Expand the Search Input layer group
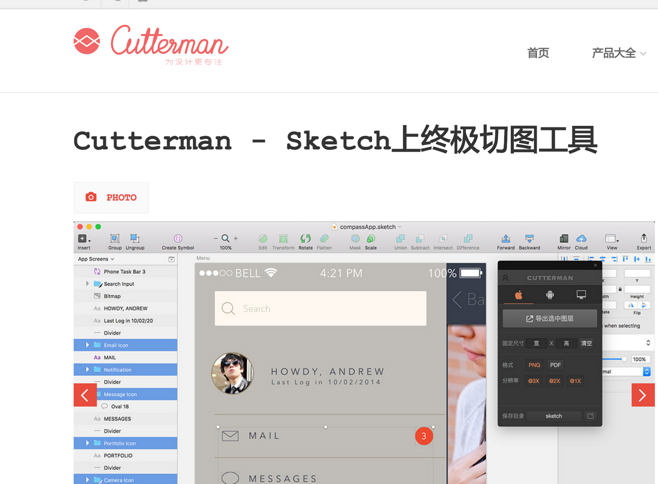The image size is (658, 484). [x=87, y=284]
